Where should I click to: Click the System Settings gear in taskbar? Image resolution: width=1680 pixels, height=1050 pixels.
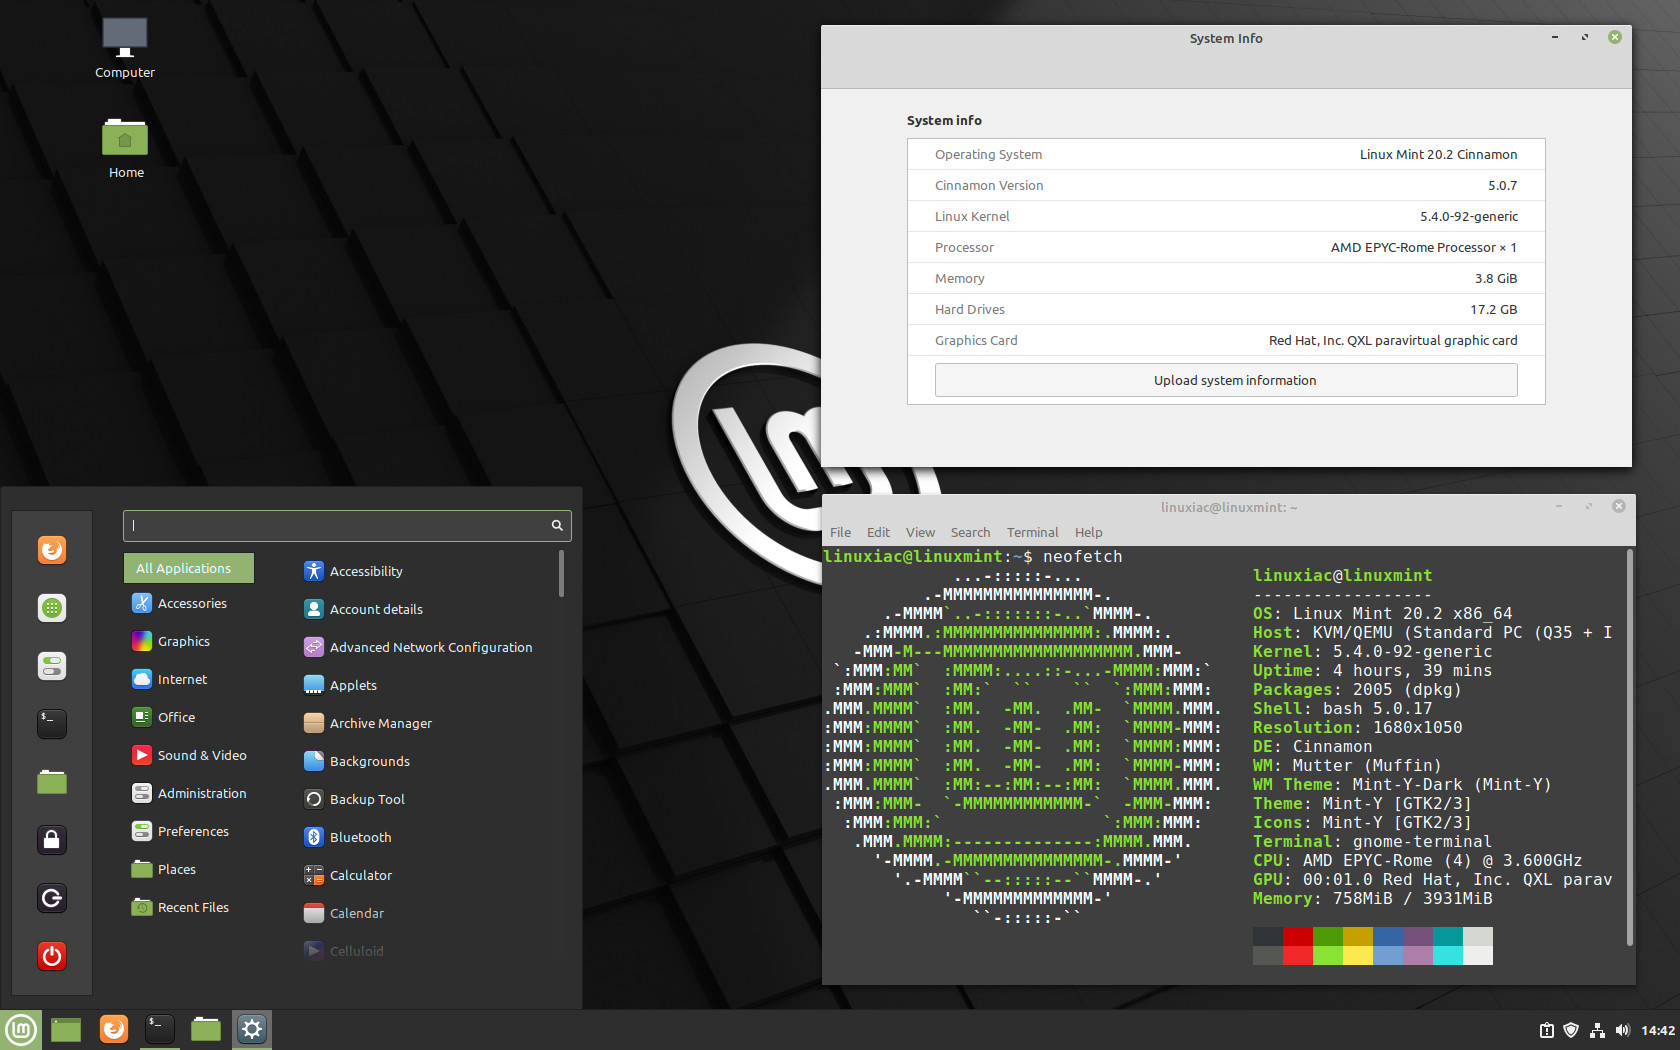click(x=252, y=1029)
